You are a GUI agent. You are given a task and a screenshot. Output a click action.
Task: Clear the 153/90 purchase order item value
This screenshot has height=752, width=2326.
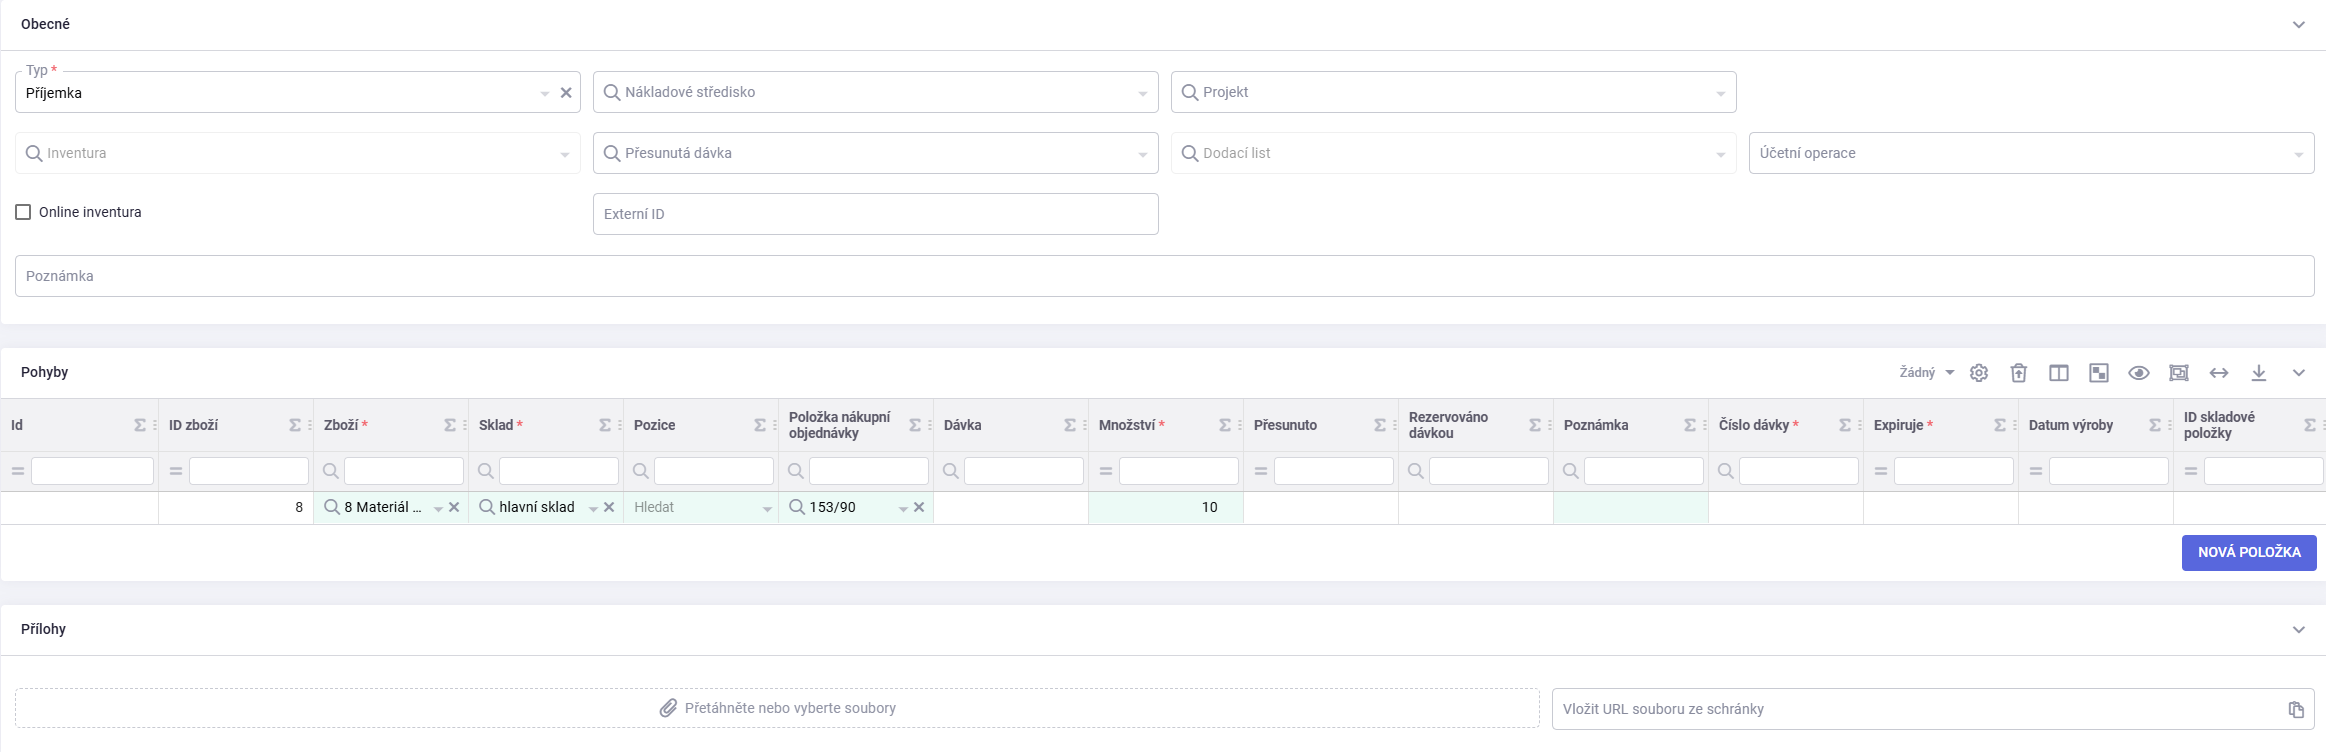(x=919, y=507)
